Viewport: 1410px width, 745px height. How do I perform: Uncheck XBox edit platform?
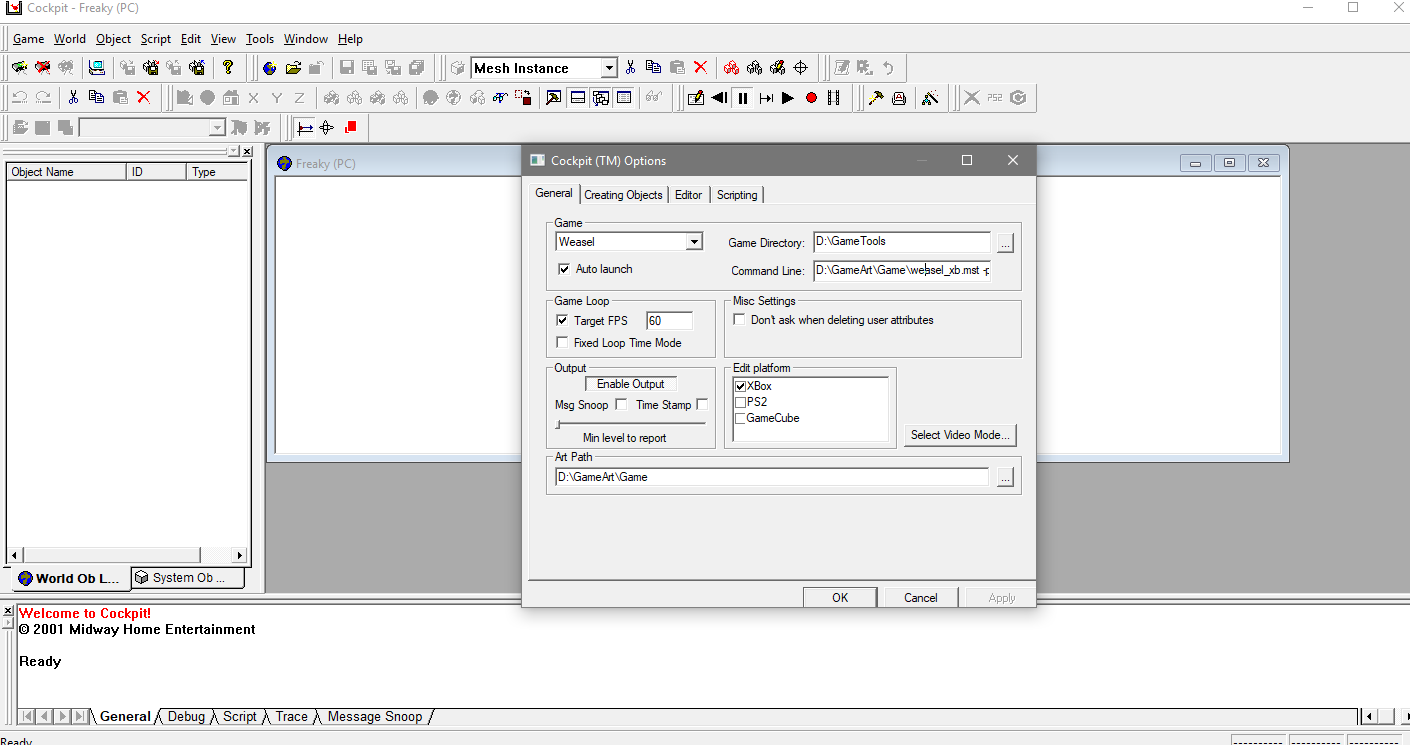741,386
